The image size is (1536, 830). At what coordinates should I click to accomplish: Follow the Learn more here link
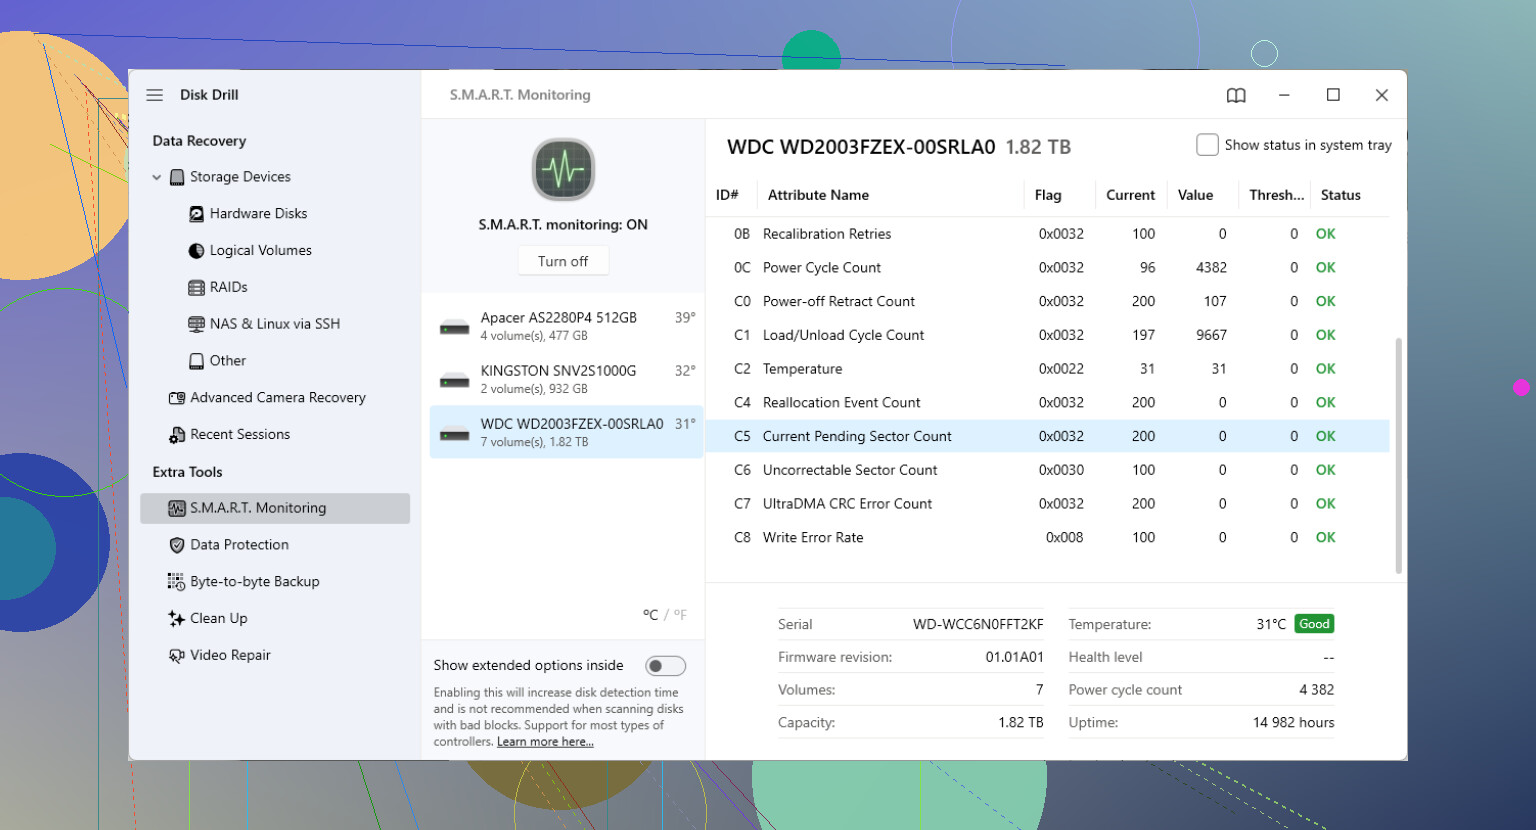545,742
